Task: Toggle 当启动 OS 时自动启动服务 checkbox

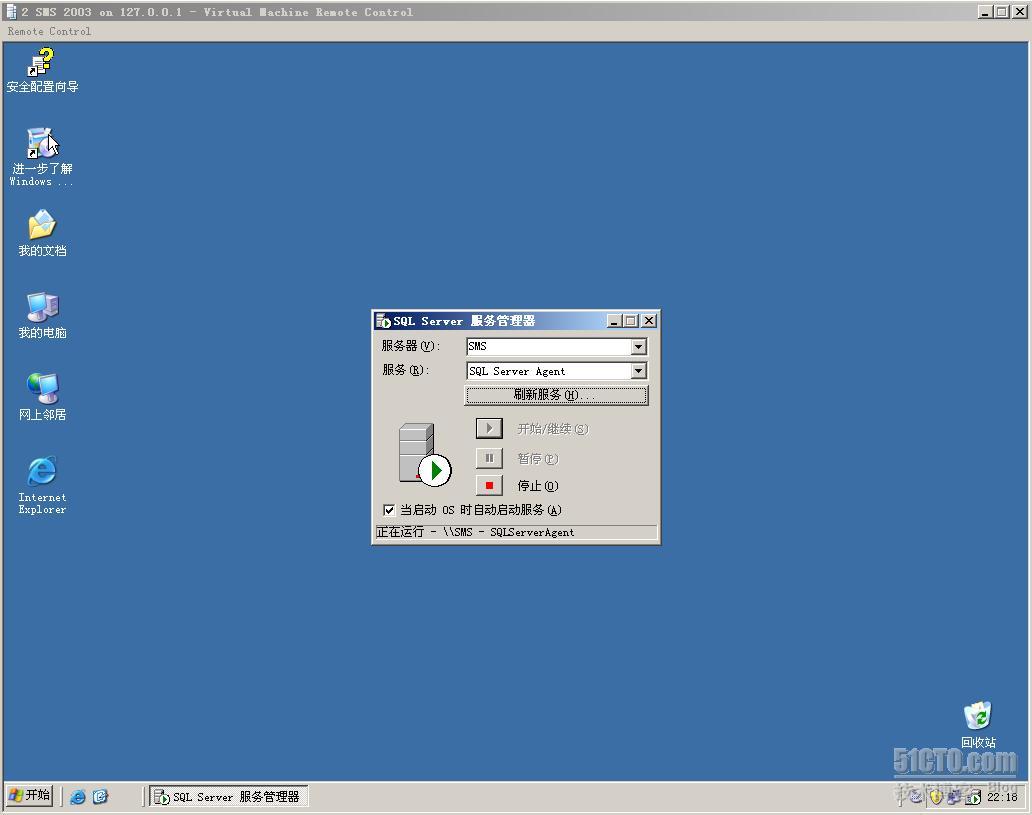Action: 389,510
